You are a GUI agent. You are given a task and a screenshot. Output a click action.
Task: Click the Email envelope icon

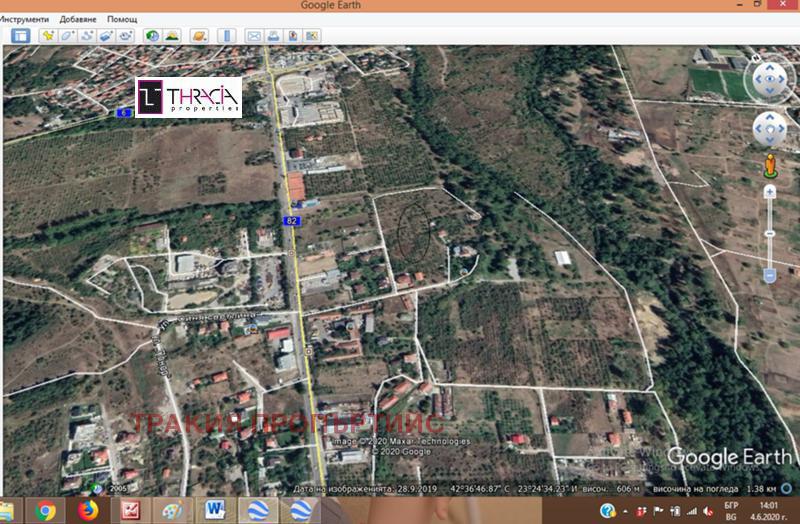point(253,36)
